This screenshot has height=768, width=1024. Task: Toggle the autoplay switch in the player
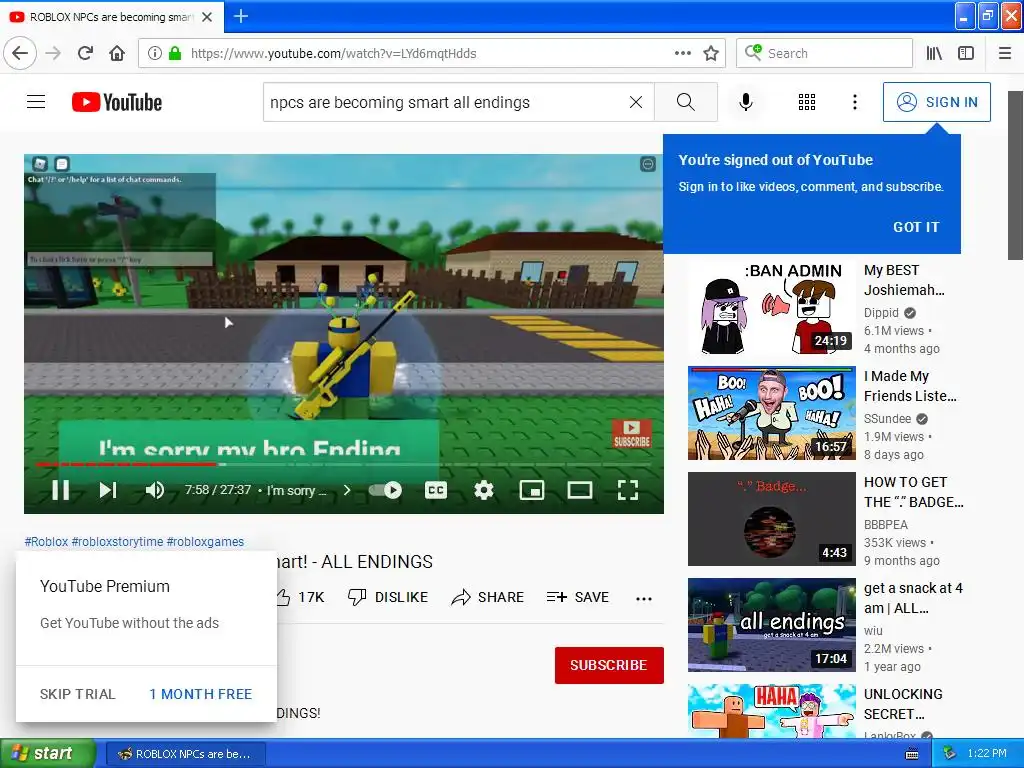(385, 490)
